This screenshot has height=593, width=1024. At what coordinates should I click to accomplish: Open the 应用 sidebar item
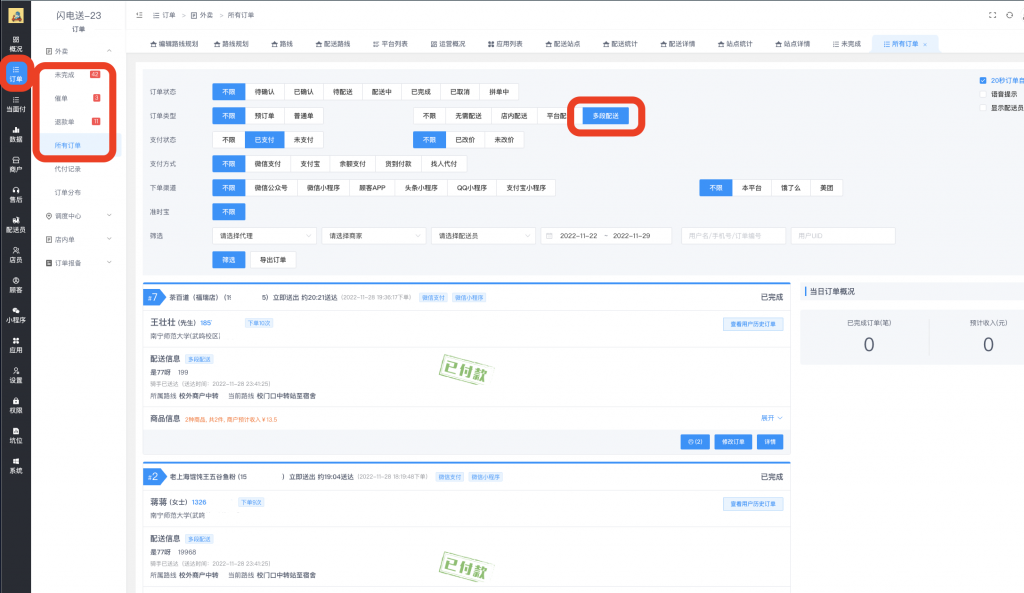click(x=14, y=343)
